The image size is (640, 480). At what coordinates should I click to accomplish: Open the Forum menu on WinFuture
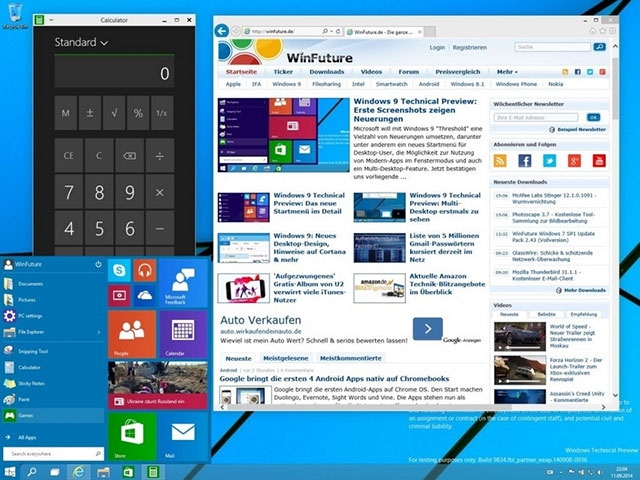point(409,72)
